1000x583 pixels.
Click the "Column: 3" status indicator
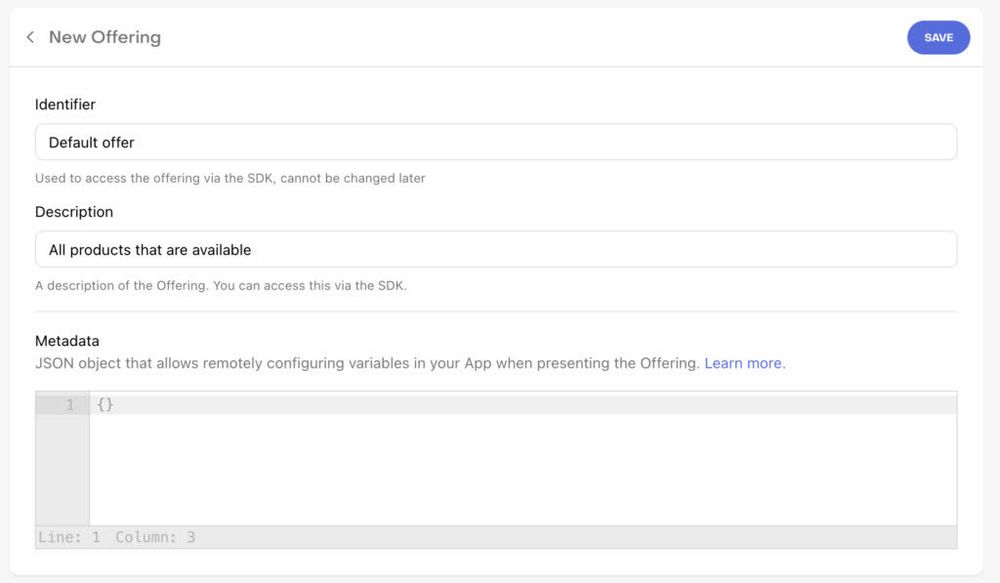(155, 537)
